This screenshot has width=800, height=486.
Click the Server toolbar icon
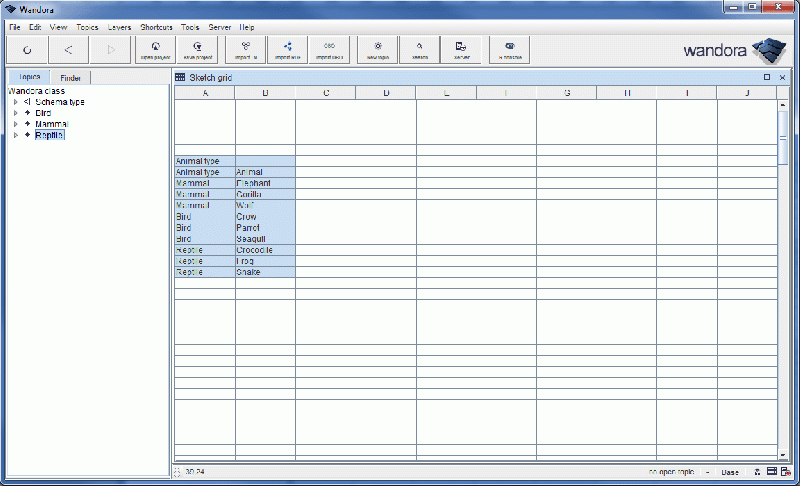pyautogui.click(x=461, y=48)
